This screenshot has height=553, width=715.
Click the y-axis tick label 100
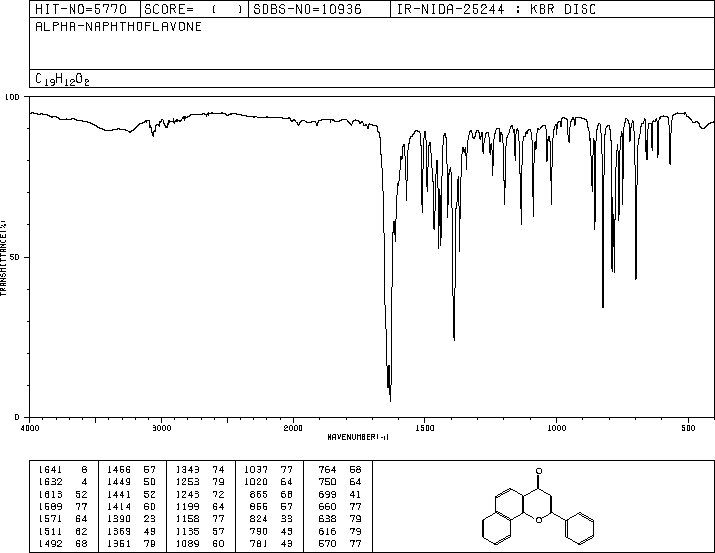click(12, 97)
